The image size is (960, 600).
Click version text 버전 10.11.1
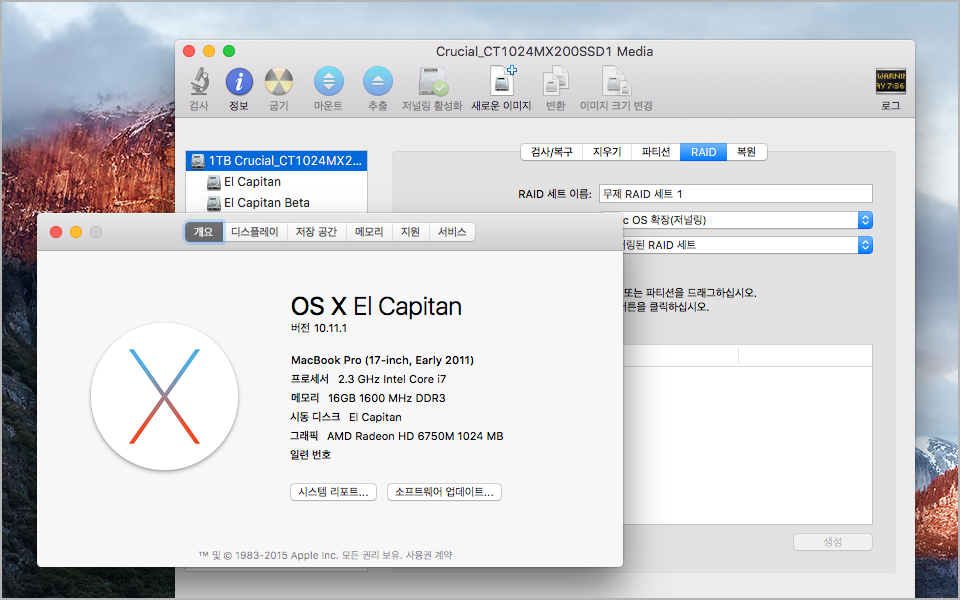pyautogui.click(x=318, y=328)
